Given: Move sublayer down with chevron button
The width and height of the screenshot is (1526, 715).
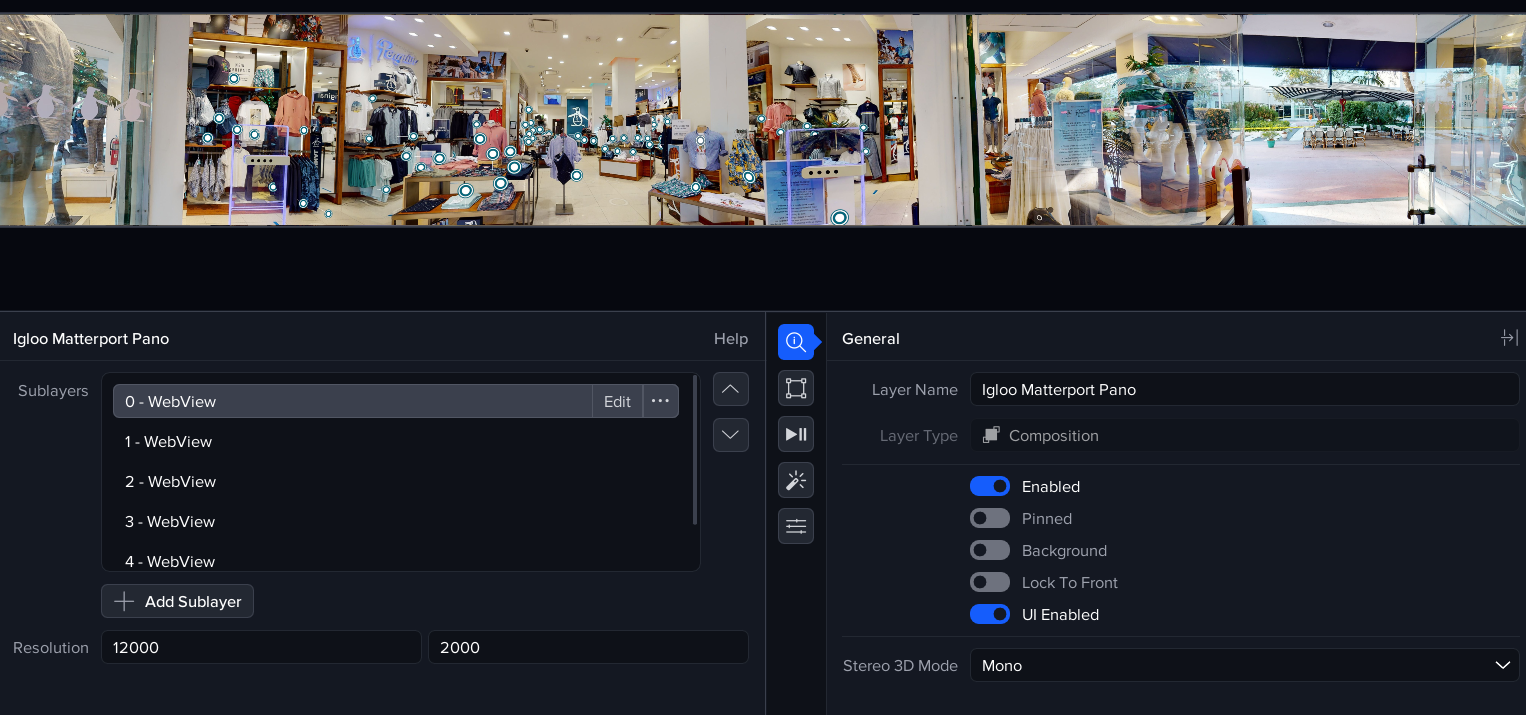Looking at the screenshot, I should click(x=730, y=435).
